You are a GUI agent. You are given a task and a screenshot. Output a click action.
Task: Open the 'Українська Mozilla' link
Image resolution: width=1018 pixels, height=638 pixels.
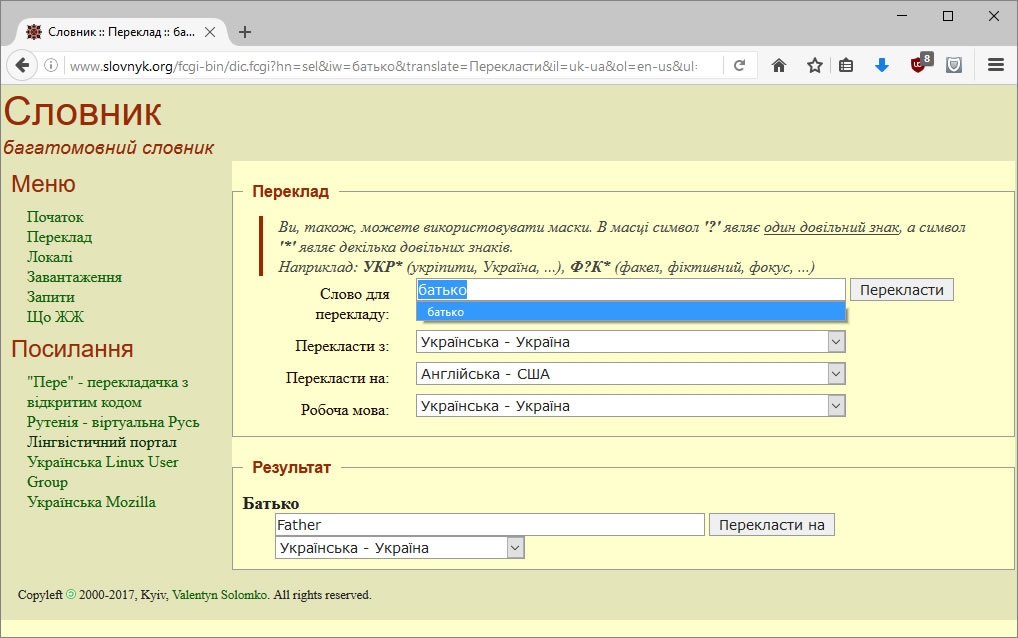point(91,502)
